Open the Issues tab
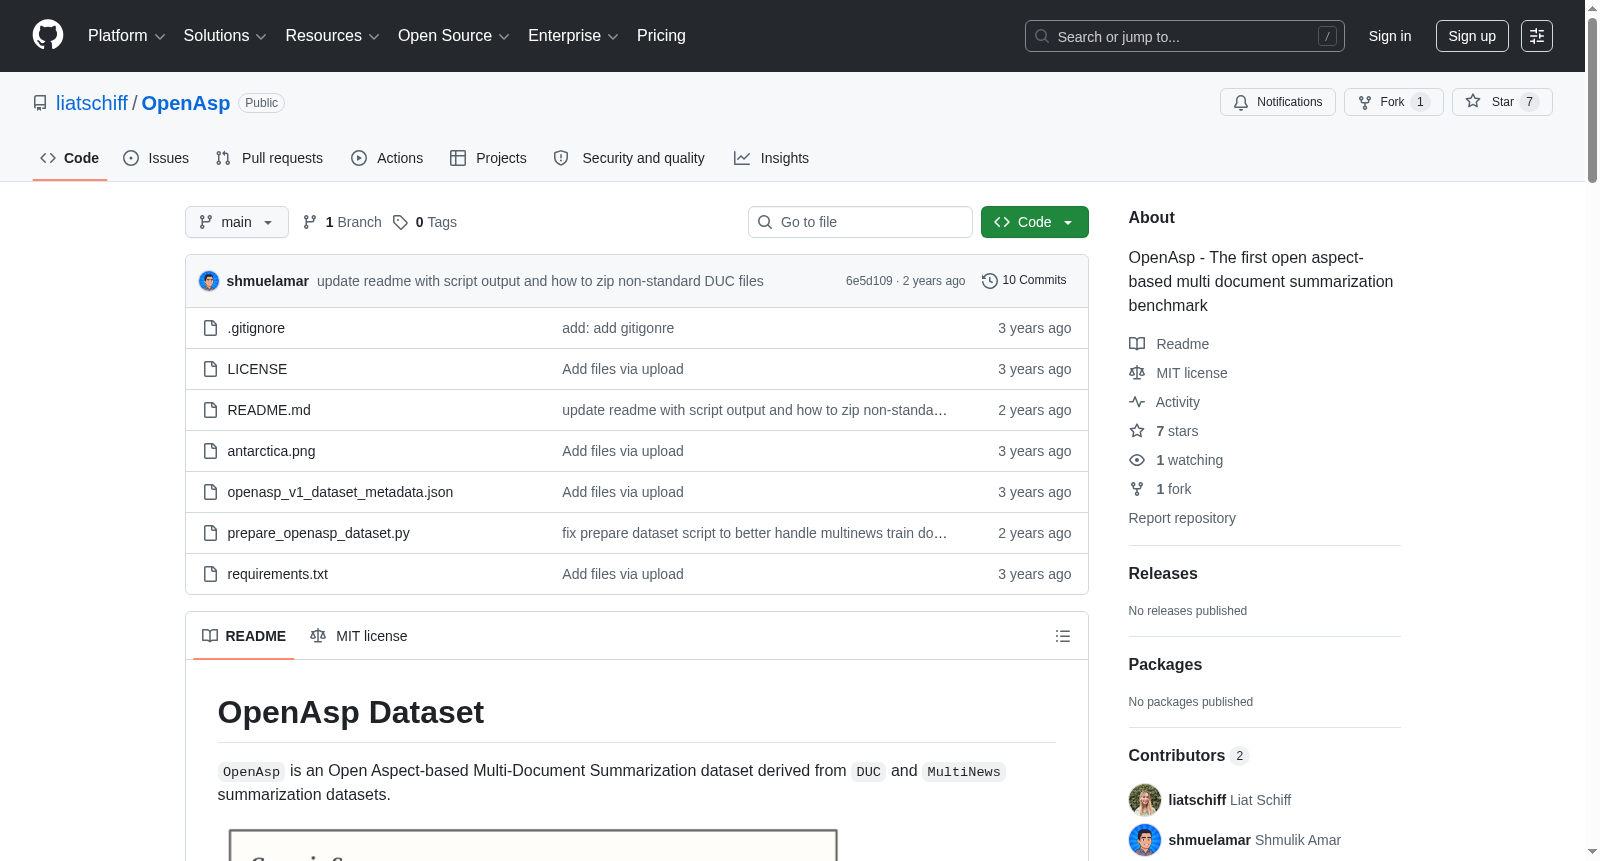This screenshot has height=861, width=1600. (x=156, y=158)
